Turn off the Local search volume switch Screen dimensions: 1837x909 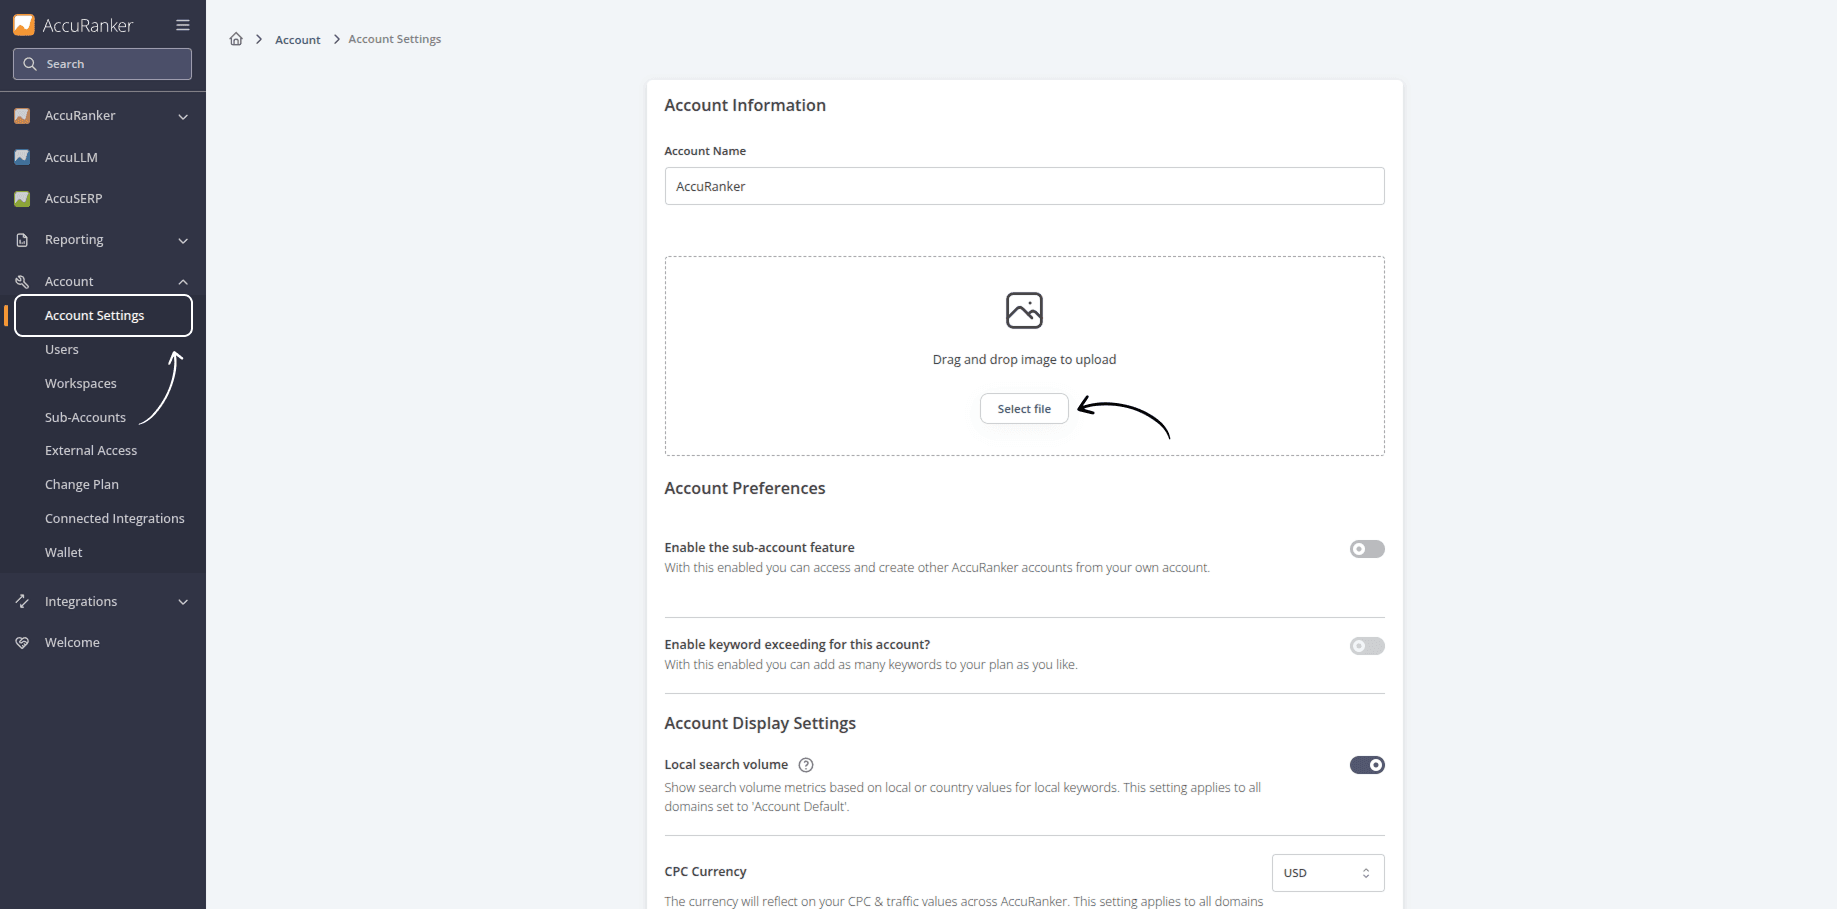pyautogui.click(x=1367, y=765)
